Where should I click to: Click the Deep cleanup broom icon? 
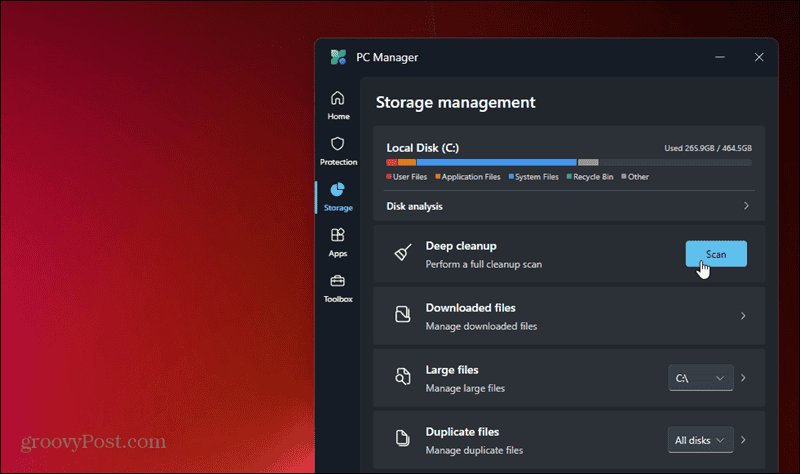[x=403, y=253]
